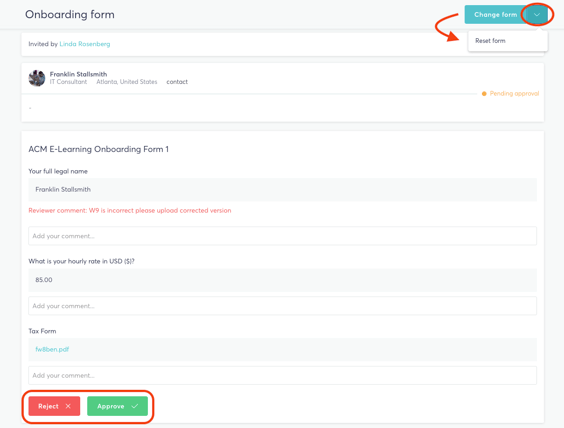
Task: Click the Change form button
Action: click(495, 15)
